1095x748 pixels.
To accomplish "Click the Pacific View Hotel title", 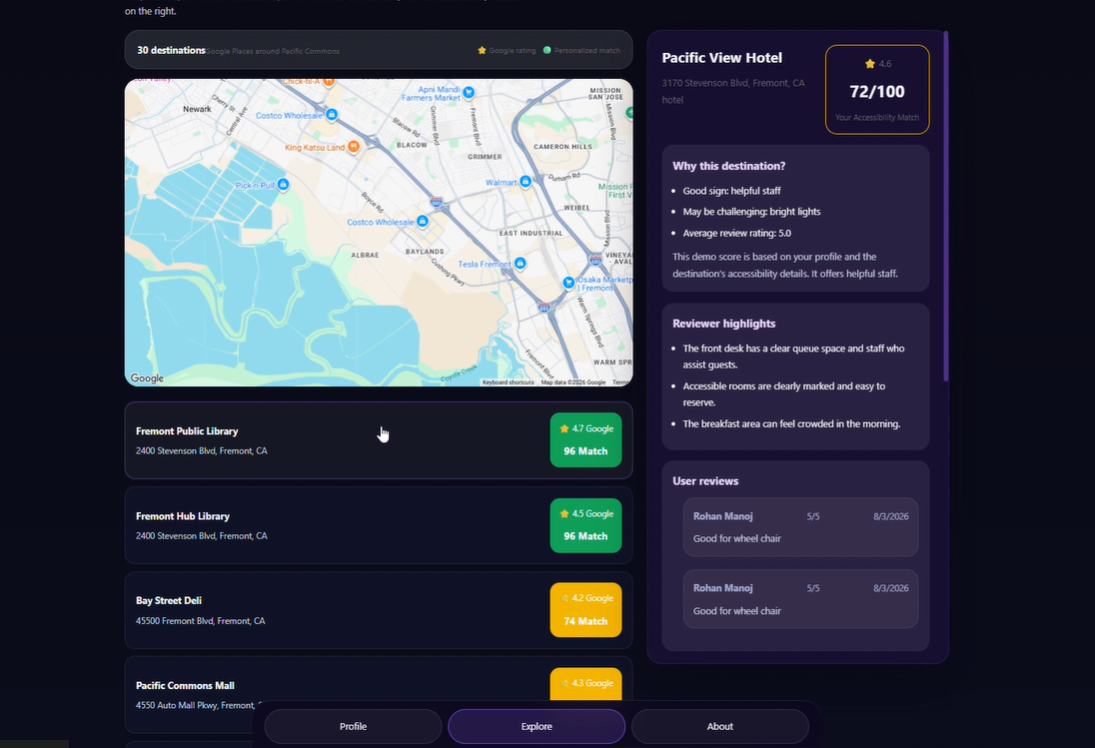I will click(x=722, y=58).
